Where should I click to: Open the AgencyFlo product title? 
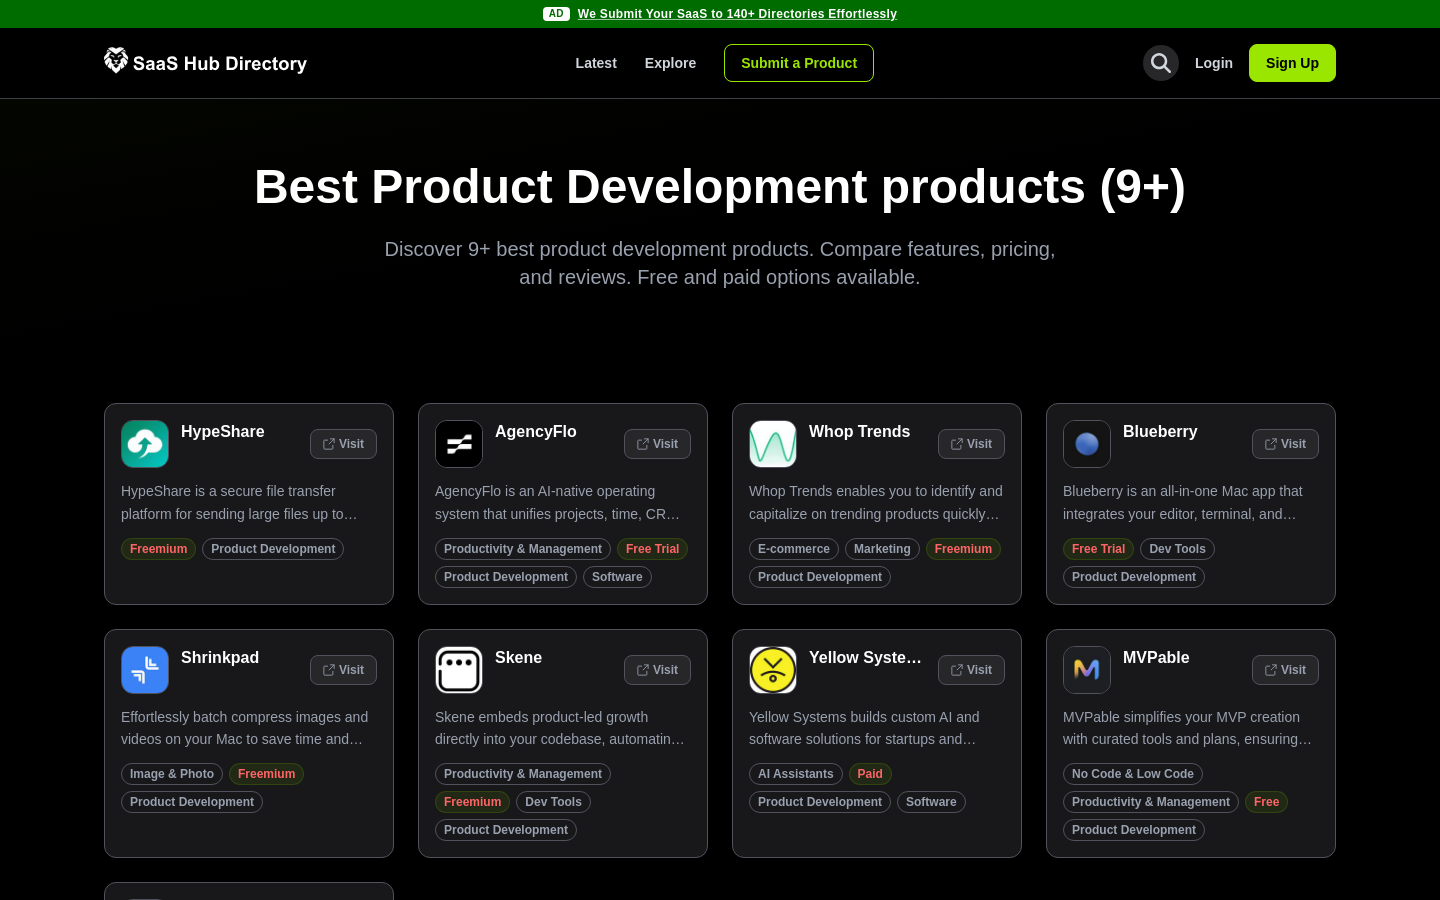click(536, 432)
